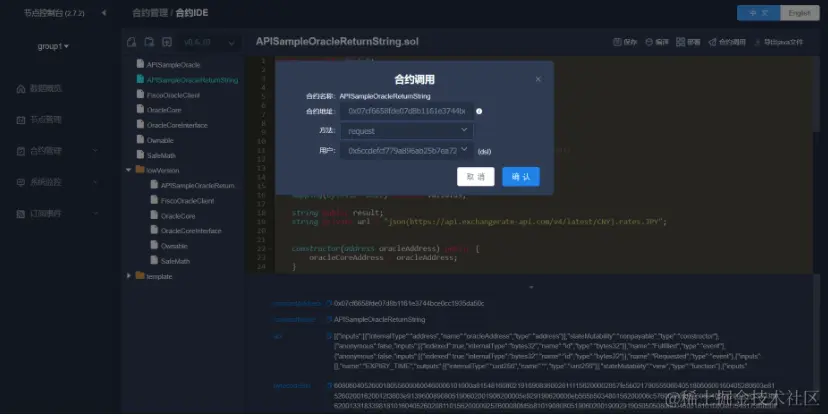Copy the contractName value icon
Screen dimensions: 828x416
[x=329, y=319]
